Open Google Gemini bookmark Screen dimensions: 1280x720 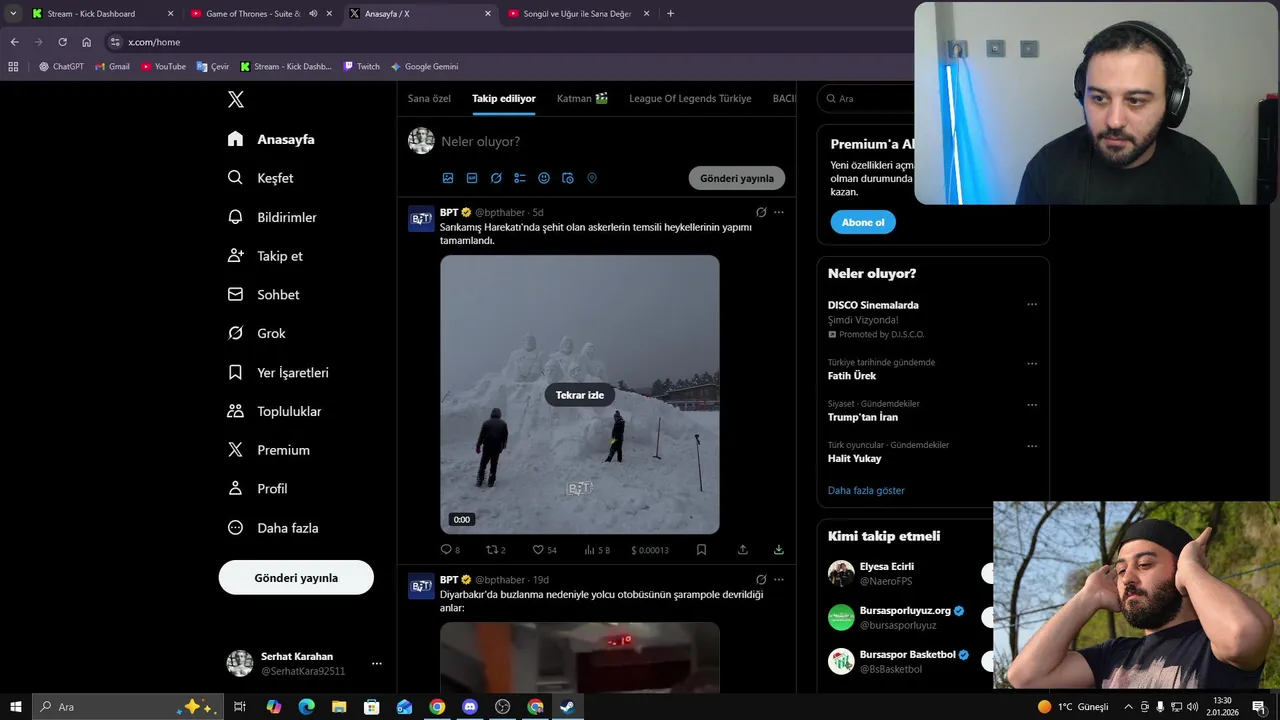(424, 67)
